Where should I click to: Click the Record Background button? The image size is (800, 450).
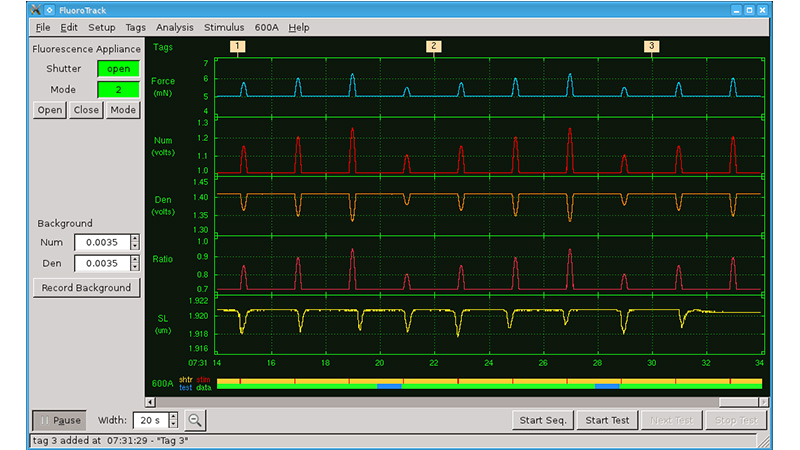[86, 288]
